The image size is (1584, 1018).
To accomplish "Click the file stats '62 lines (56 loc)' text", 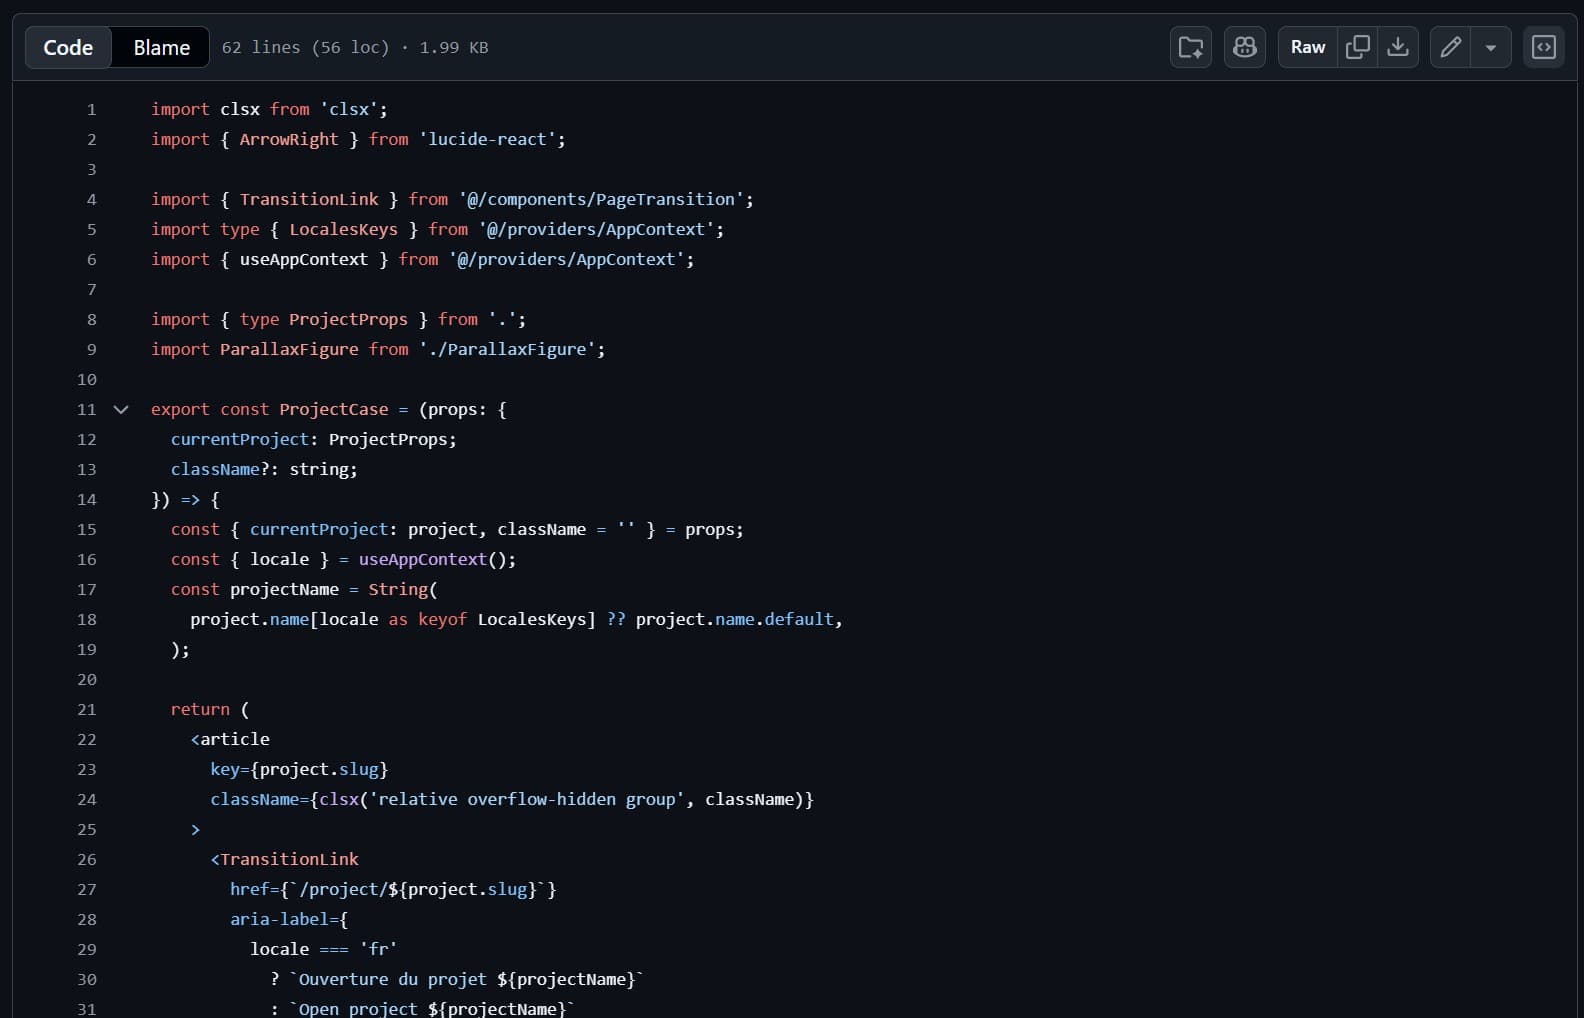I will [305, 47].
